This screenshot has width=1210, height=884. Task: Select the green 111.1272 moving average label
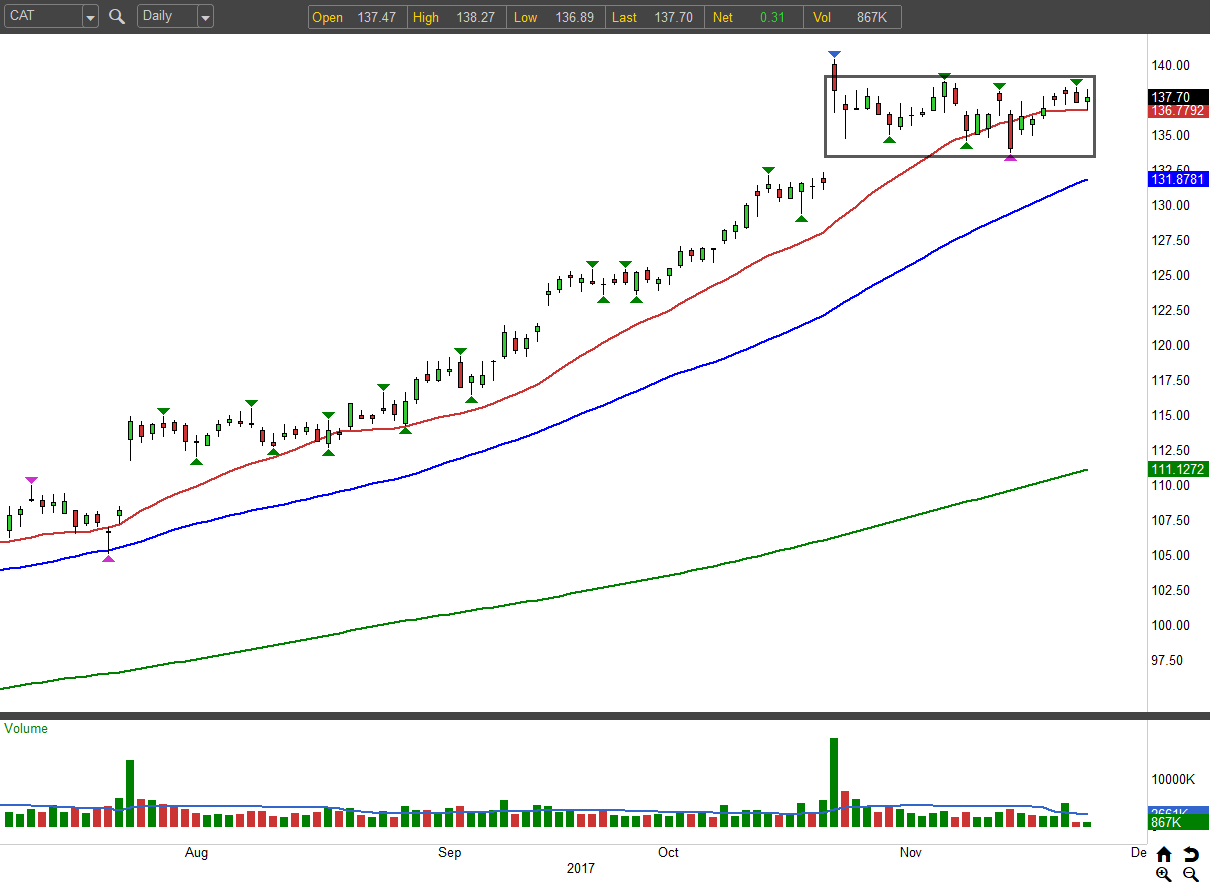pos(1179,469)
